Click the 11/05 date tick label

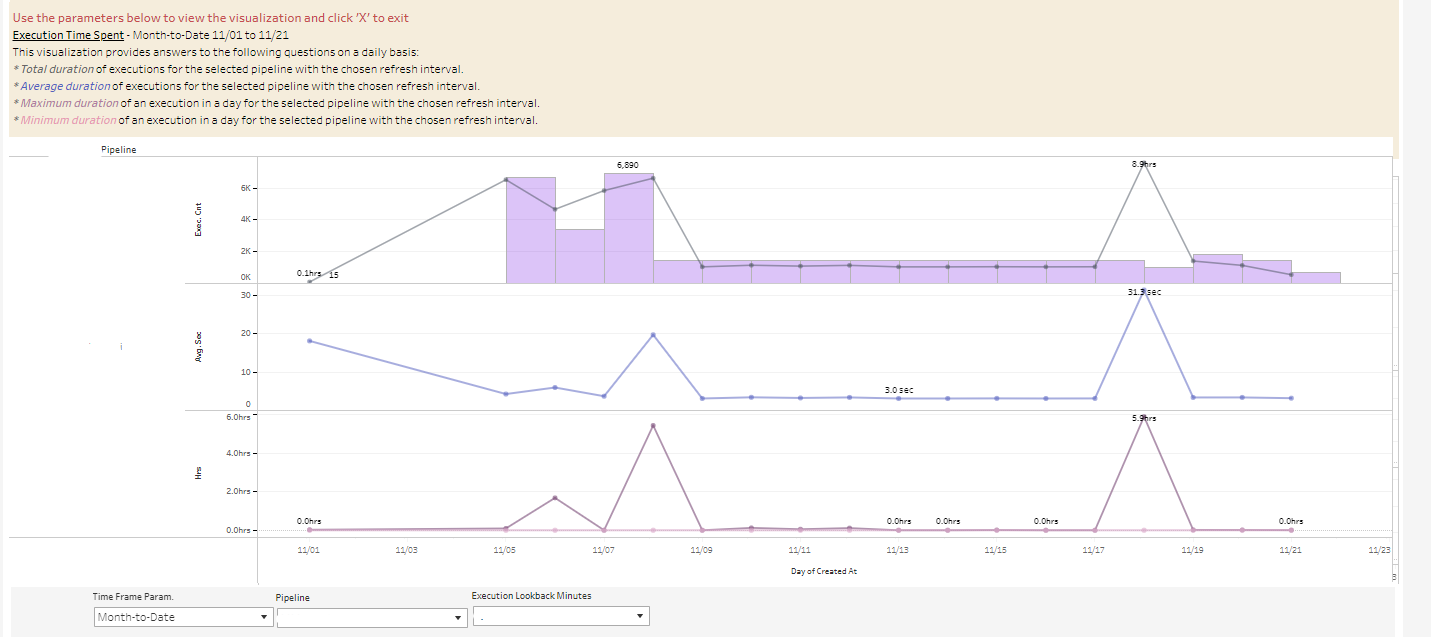click(x=505, y=550)
